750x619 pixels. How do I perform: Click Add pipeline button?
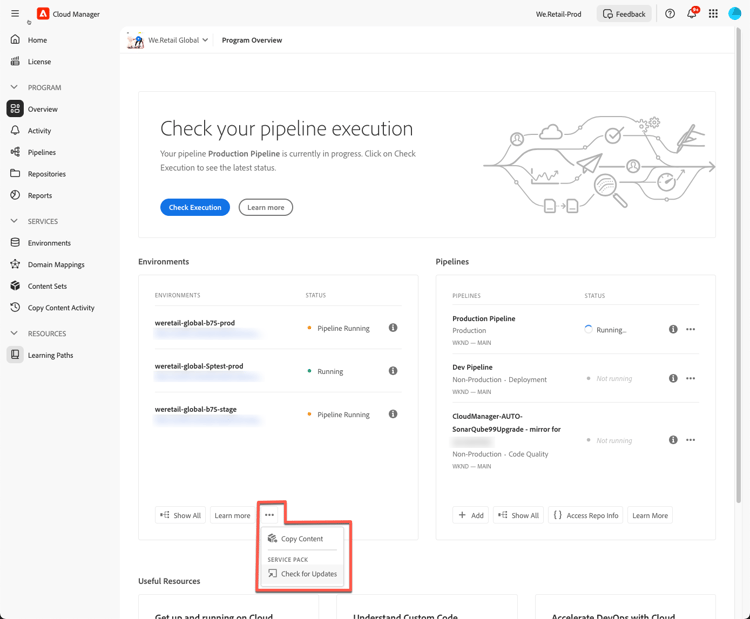pos(471,515)
